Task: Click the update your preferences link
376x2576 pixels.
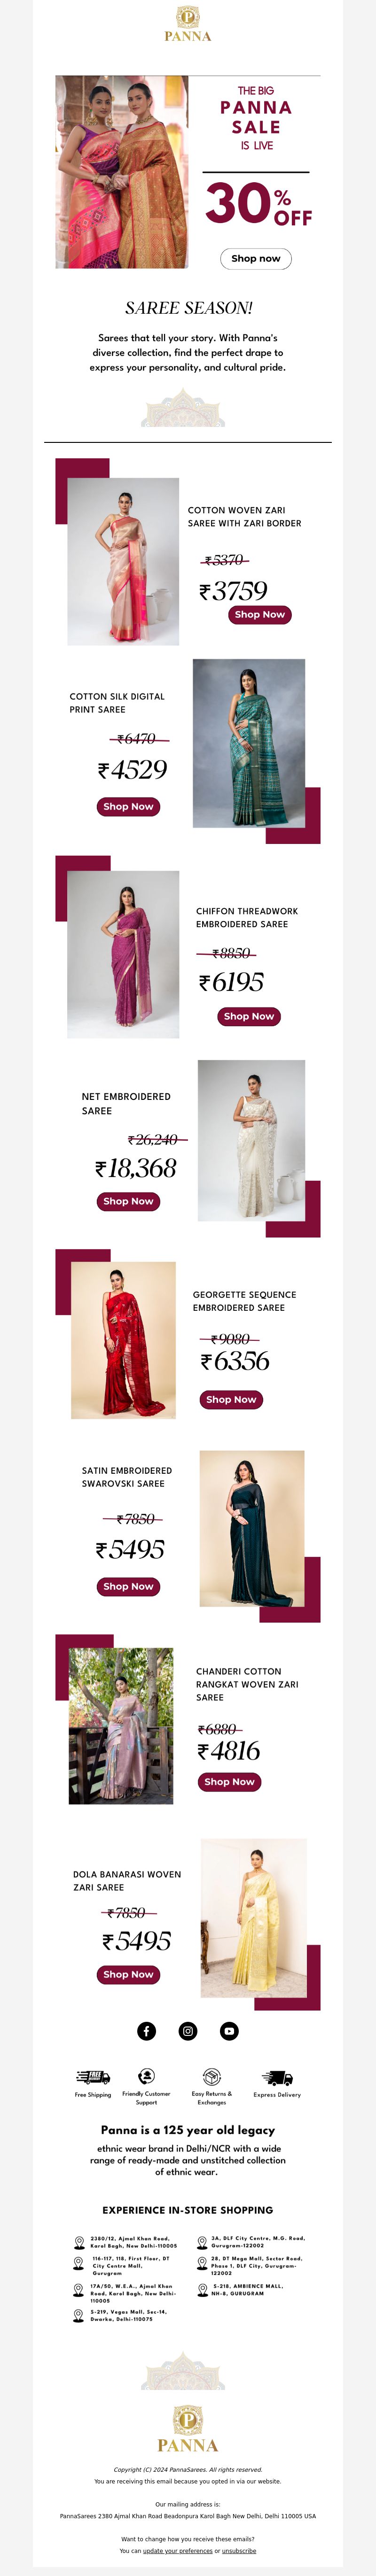Action: tap(177, 2551)
